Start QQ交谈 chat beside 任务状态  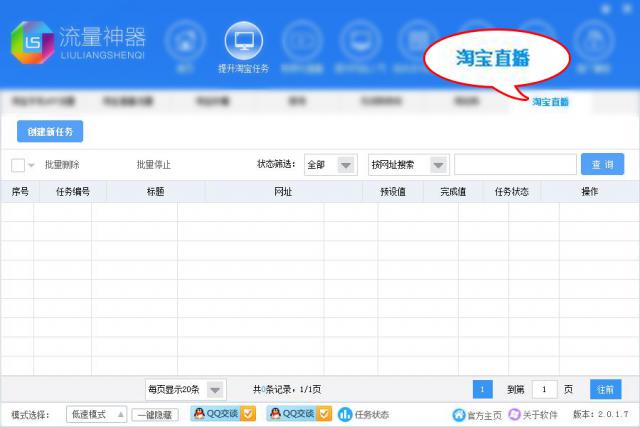299,414
